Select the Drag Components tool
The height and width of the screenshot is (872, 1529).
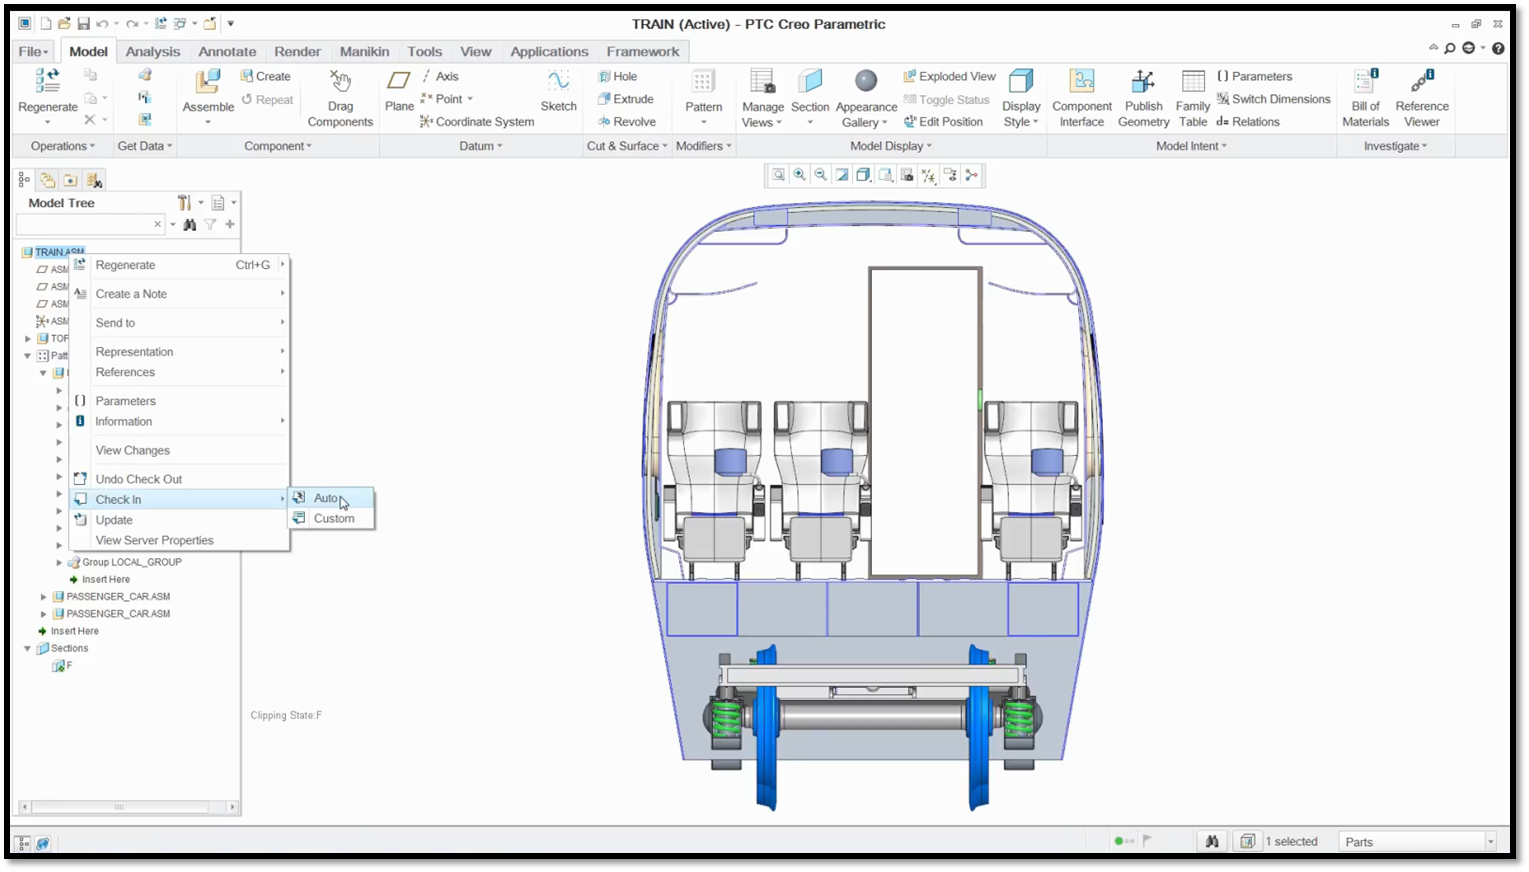coord(340,98)
